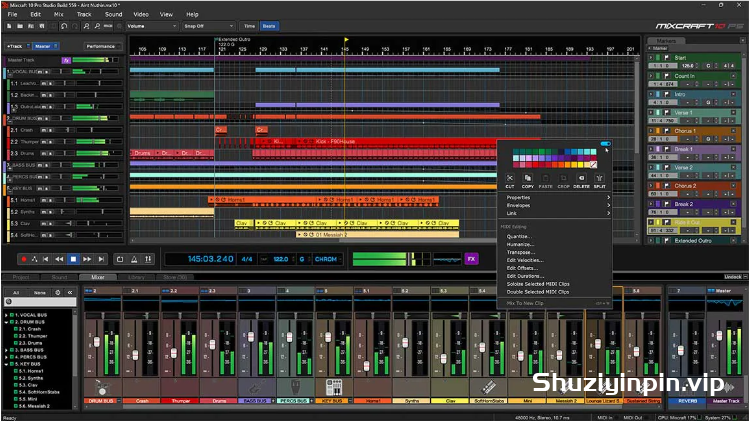Toggle 2.1 Crash checkbox in mixer track list
The width and height of the screenshot is (750, 421).
[x=16, y=329]
